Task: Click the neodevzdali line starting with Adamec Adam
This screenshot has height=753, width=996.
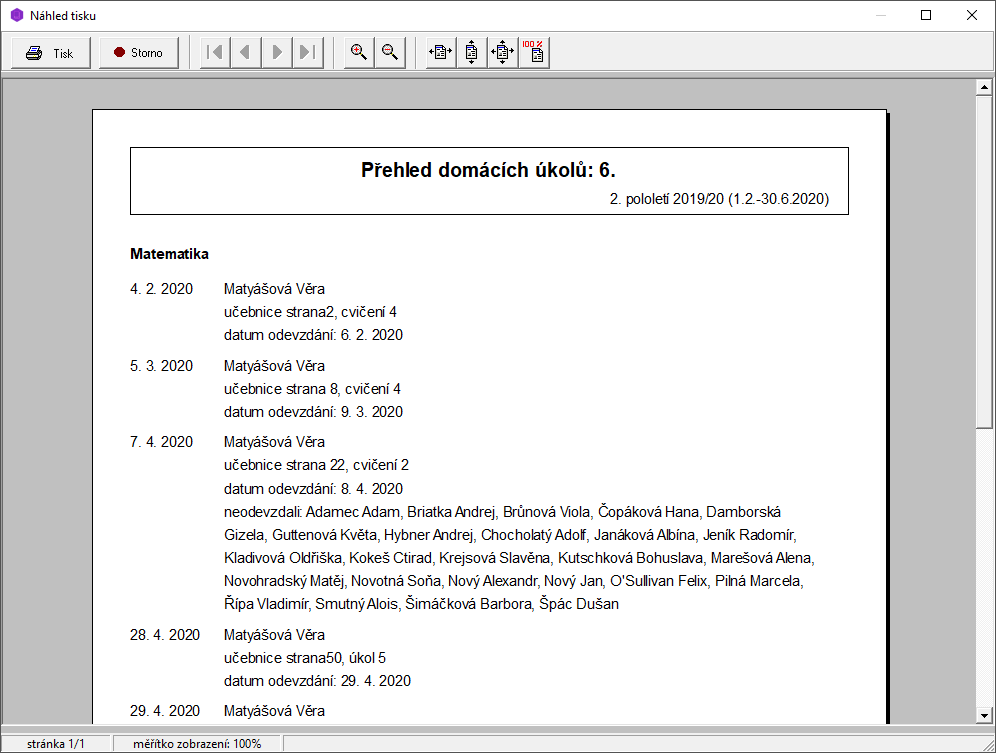Action: [502, 512]
